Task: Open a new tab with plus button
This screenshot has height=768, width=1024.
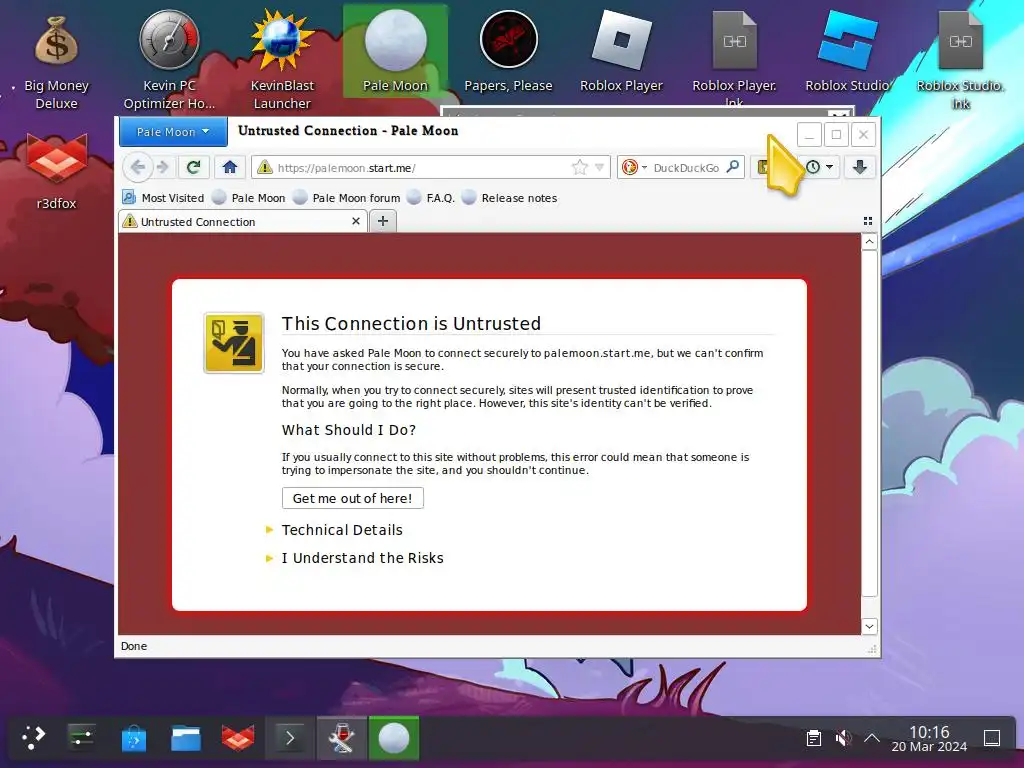Action: coord(383,221)
